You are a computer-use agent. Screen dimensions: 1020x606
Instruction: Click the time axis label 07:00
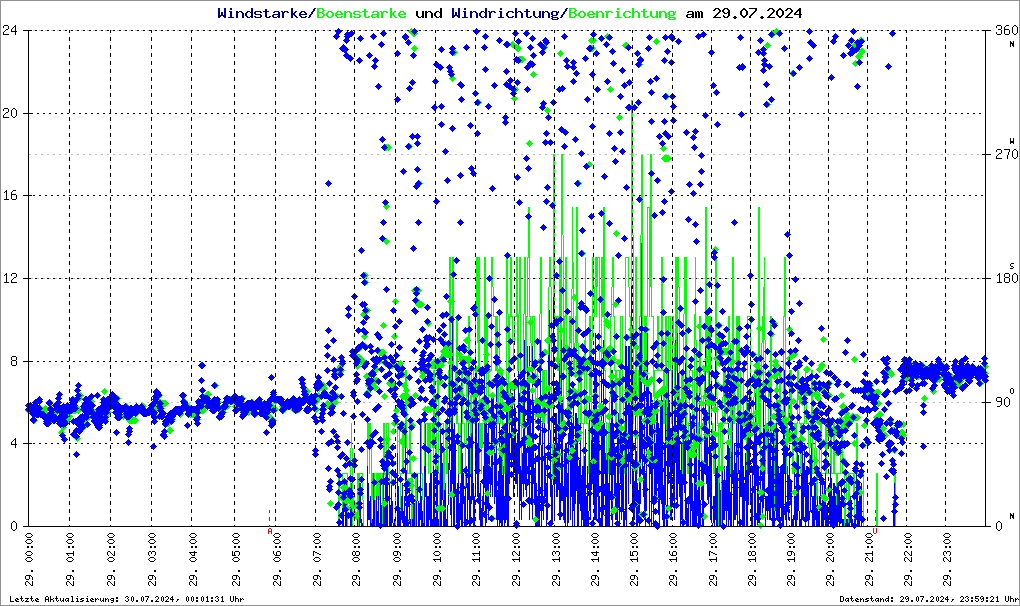pyautogui.click(x=317, y=559)
